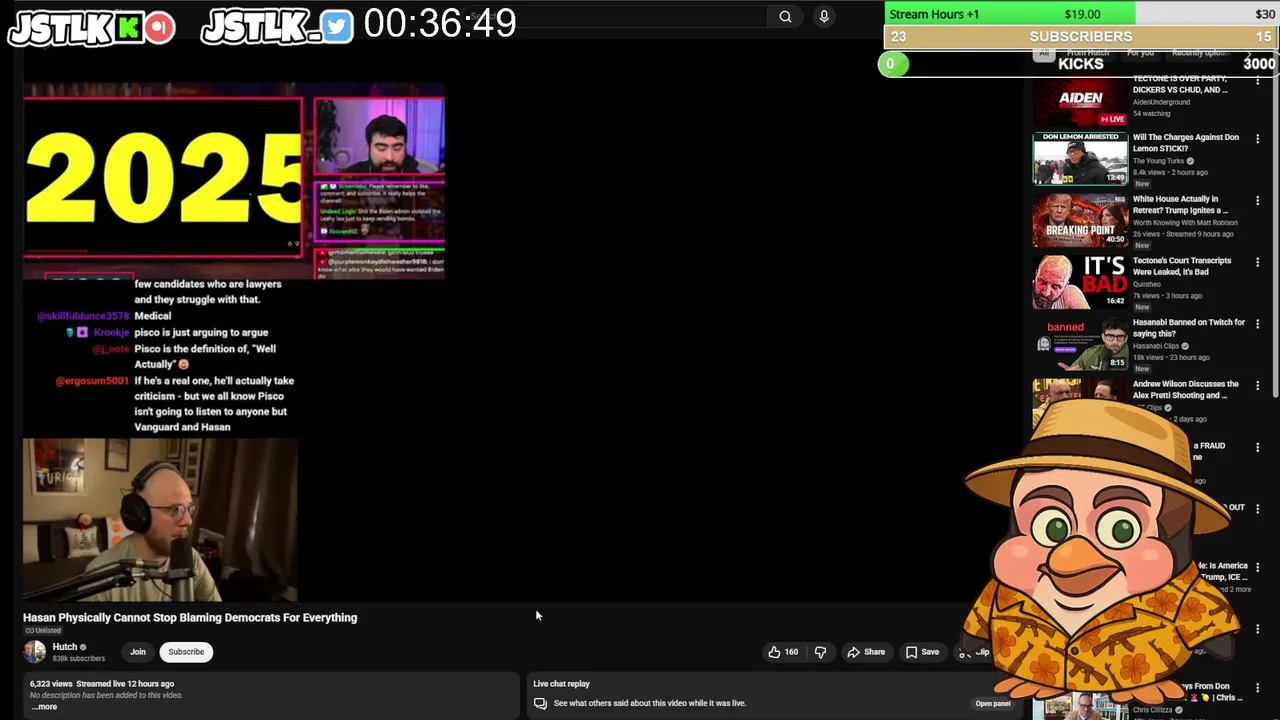Screen dimensions: 1280x720
Task: Click 'The Young Turks' channel name
Action: click(1158, 161)
